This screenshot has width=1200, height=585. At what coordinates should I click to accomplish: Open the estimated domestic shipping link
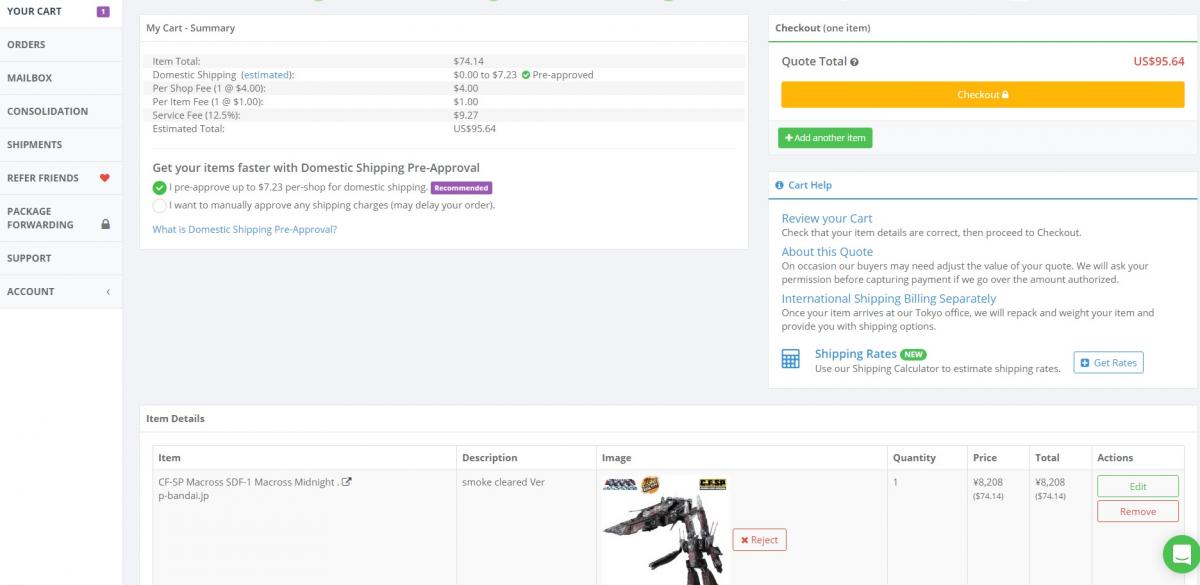(x=267, y=75)
